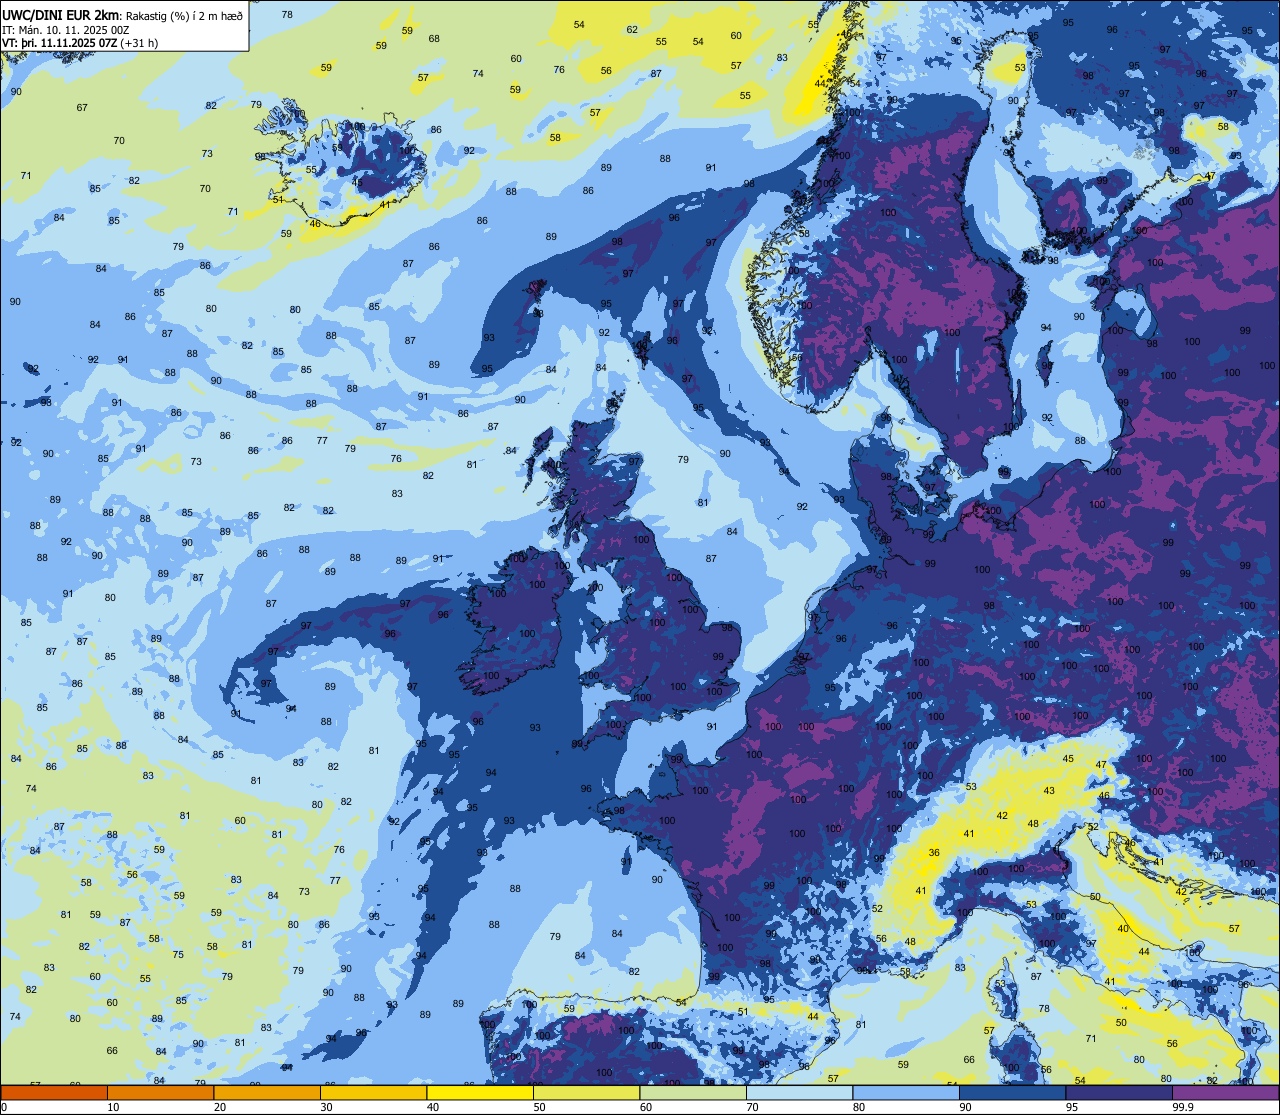Click the legend tick label 80
Image resolution: width=1280 pixels, height=1115 pixels.
(859, 1107)
